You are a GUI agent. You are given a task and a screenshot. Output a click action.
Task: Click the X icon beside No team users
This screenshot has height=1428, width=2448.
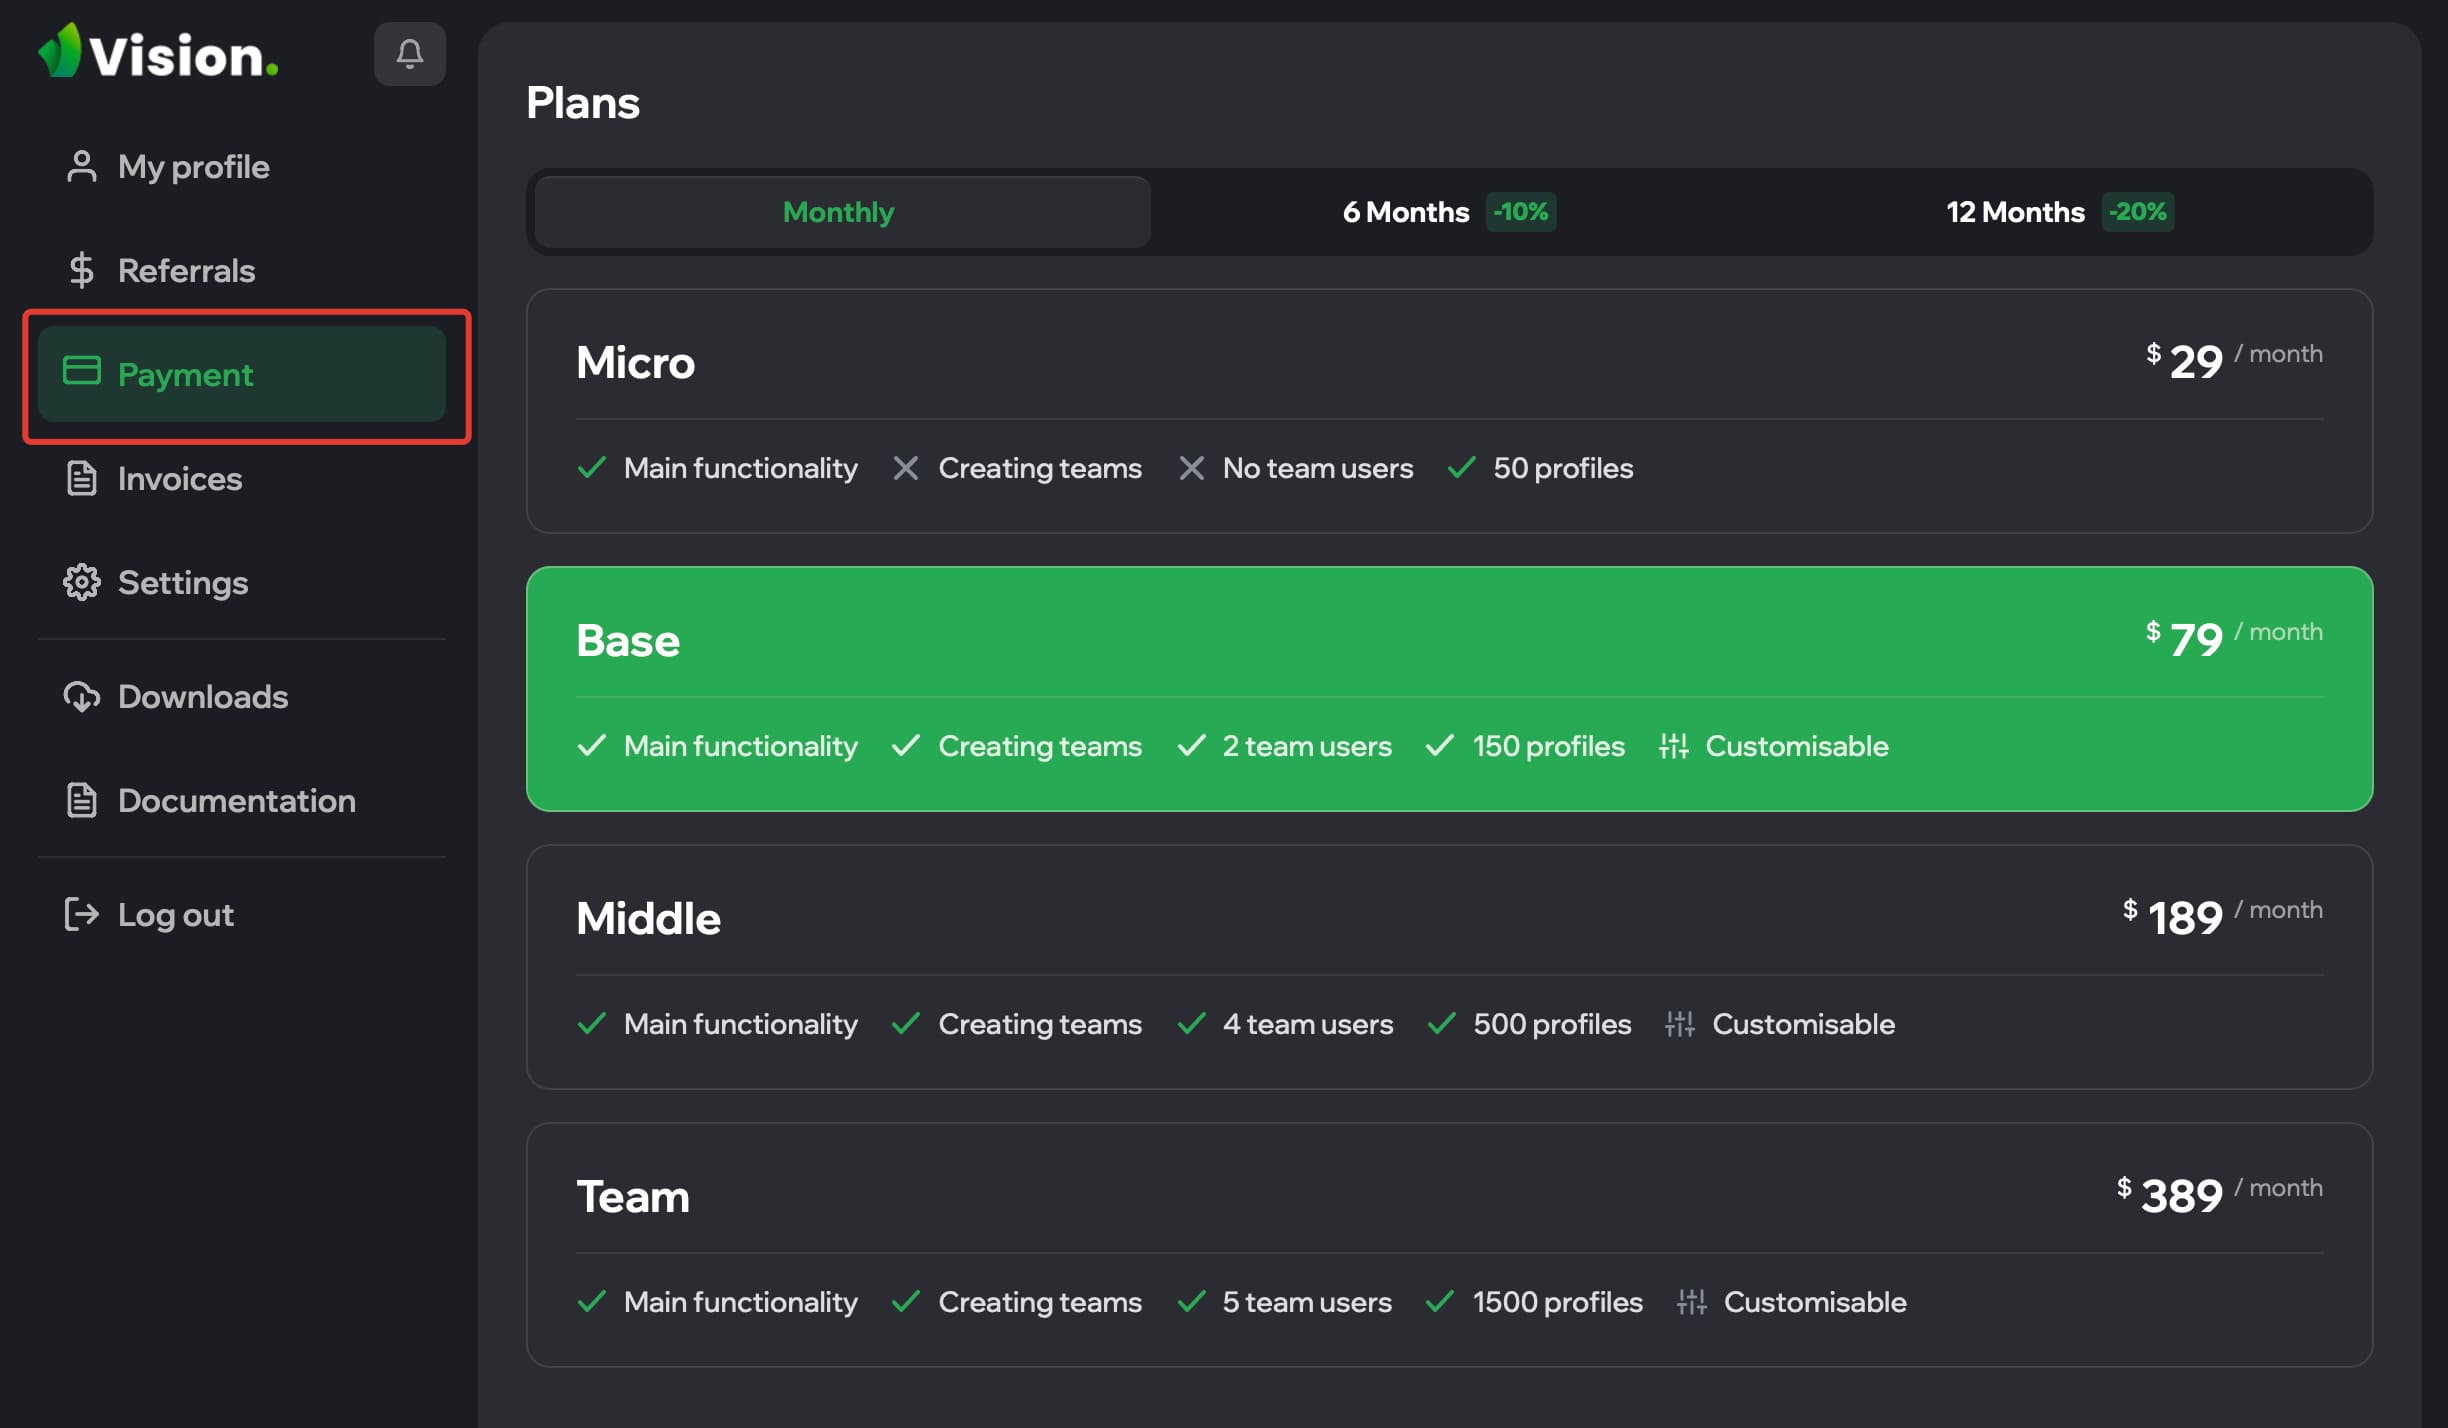coord(1191,468)
